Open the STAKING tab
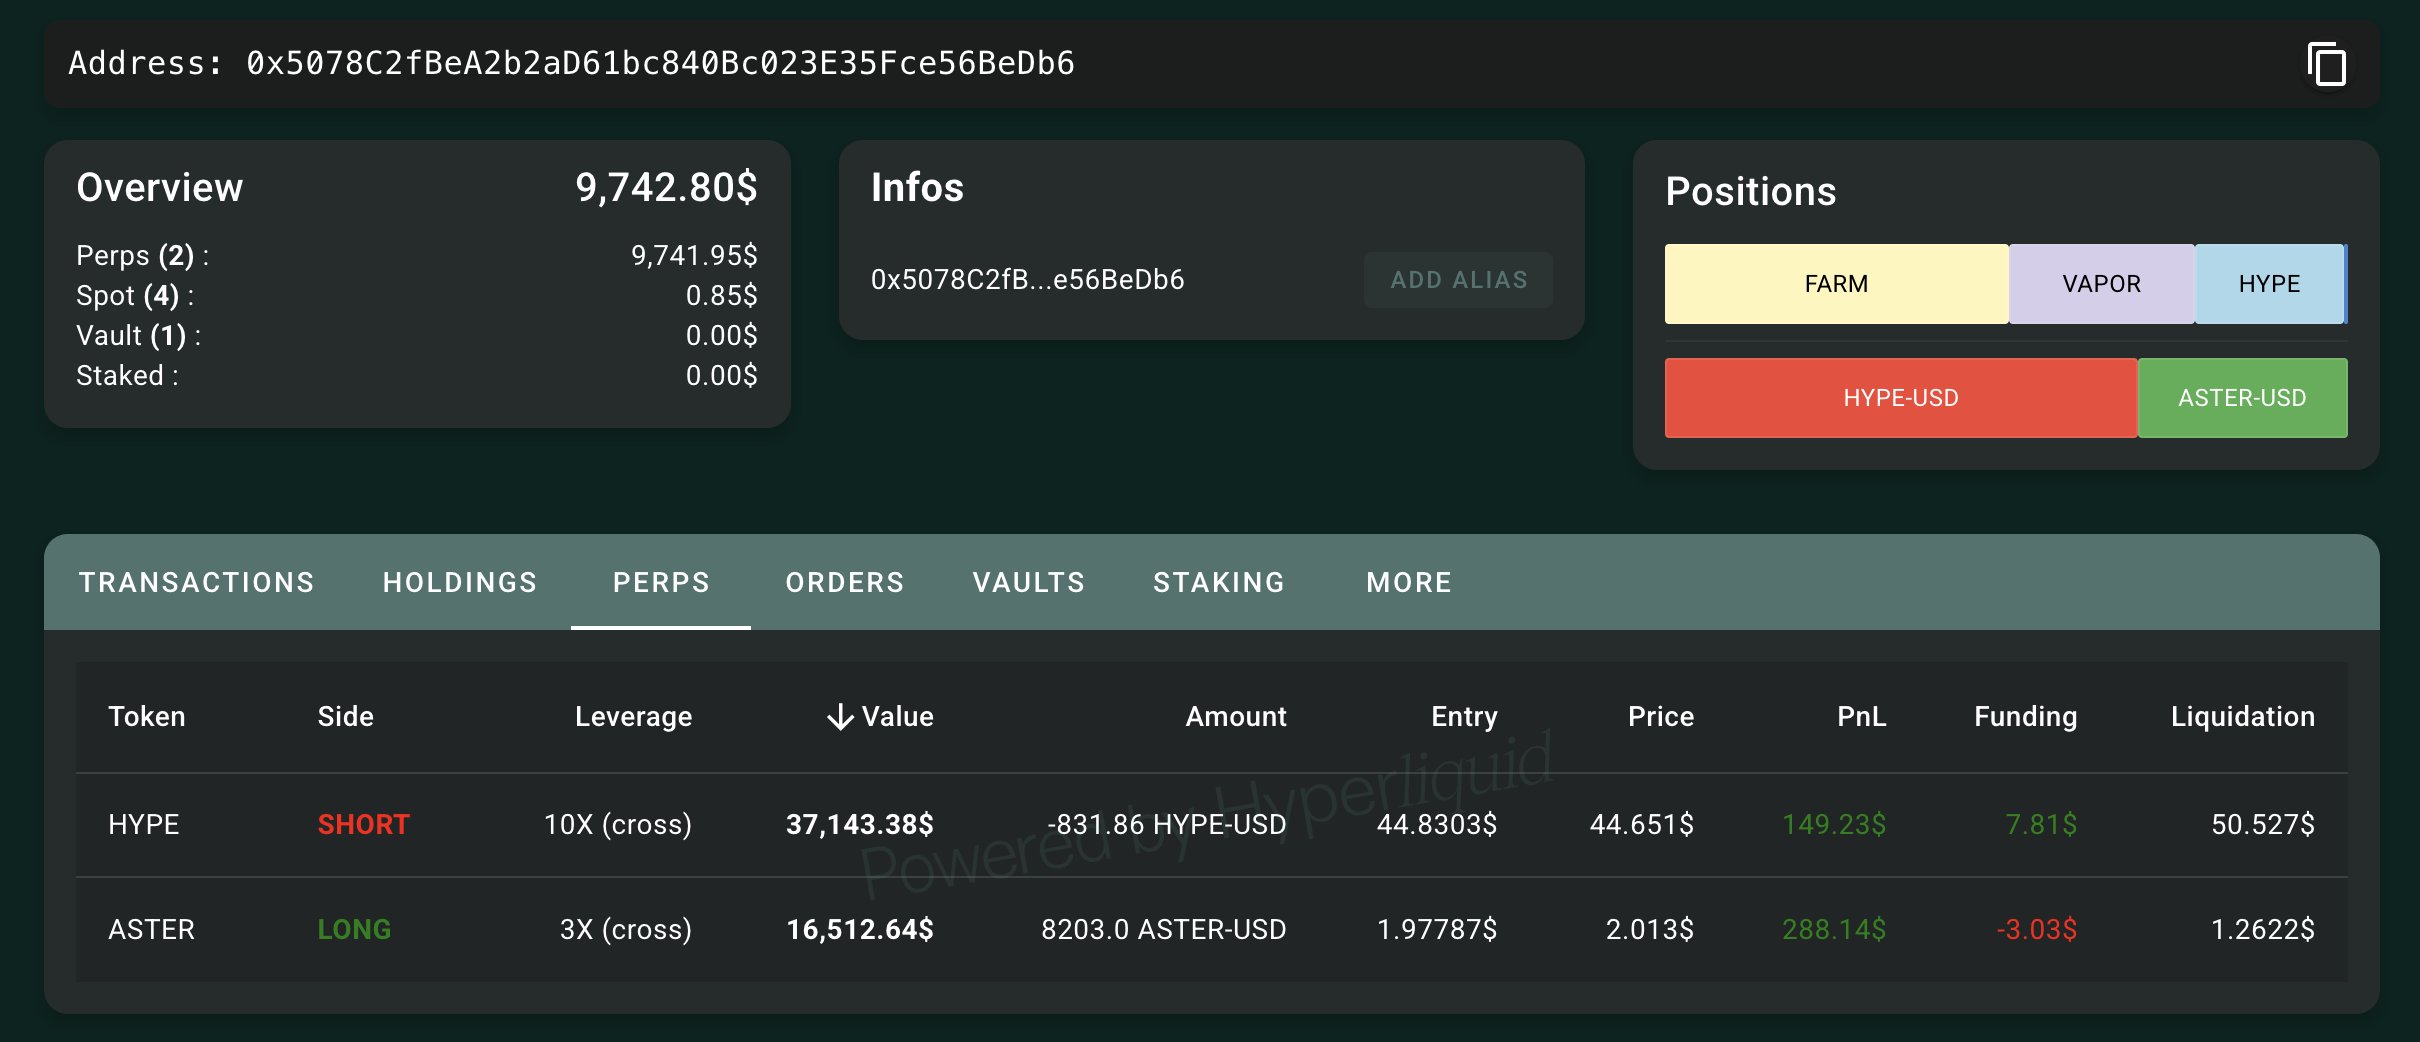This screenshot has height=1042, width=2420. [1219, 582]
